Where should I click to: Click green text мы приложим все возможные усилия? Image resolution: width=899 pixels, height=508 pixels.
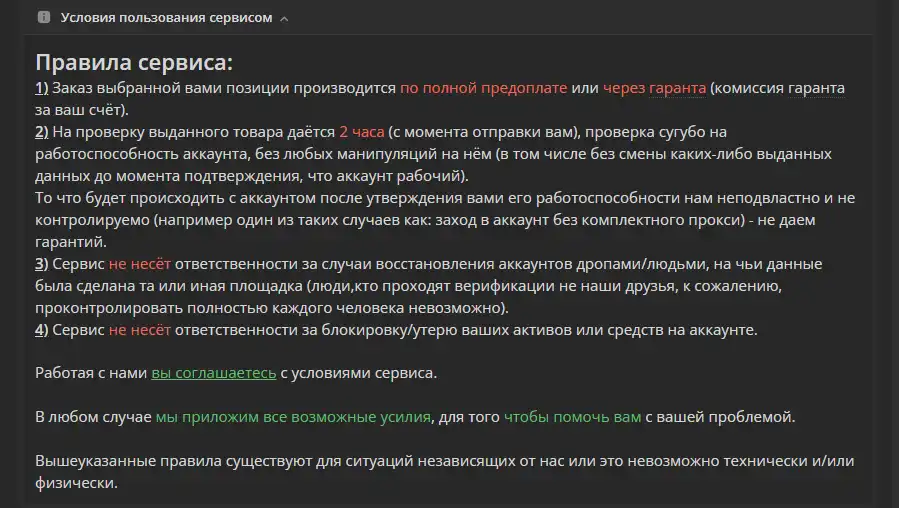tap(293, 417)
